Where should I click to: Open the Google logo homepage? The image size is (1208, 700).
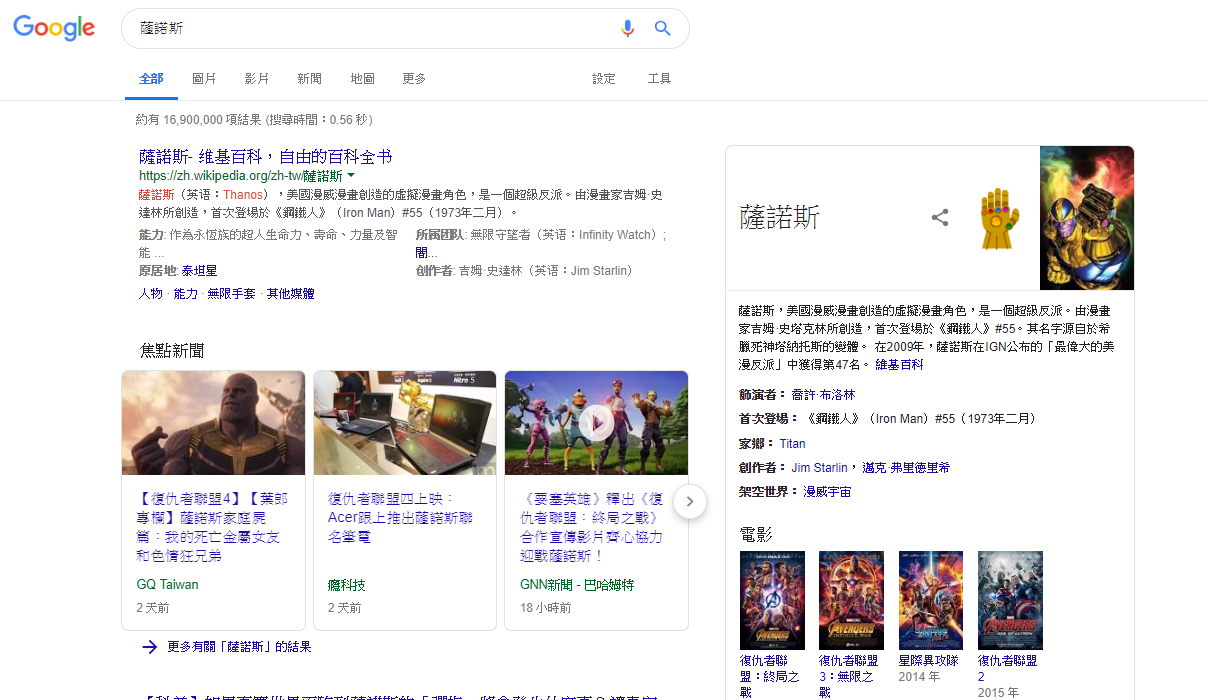[x=54, y=29]
